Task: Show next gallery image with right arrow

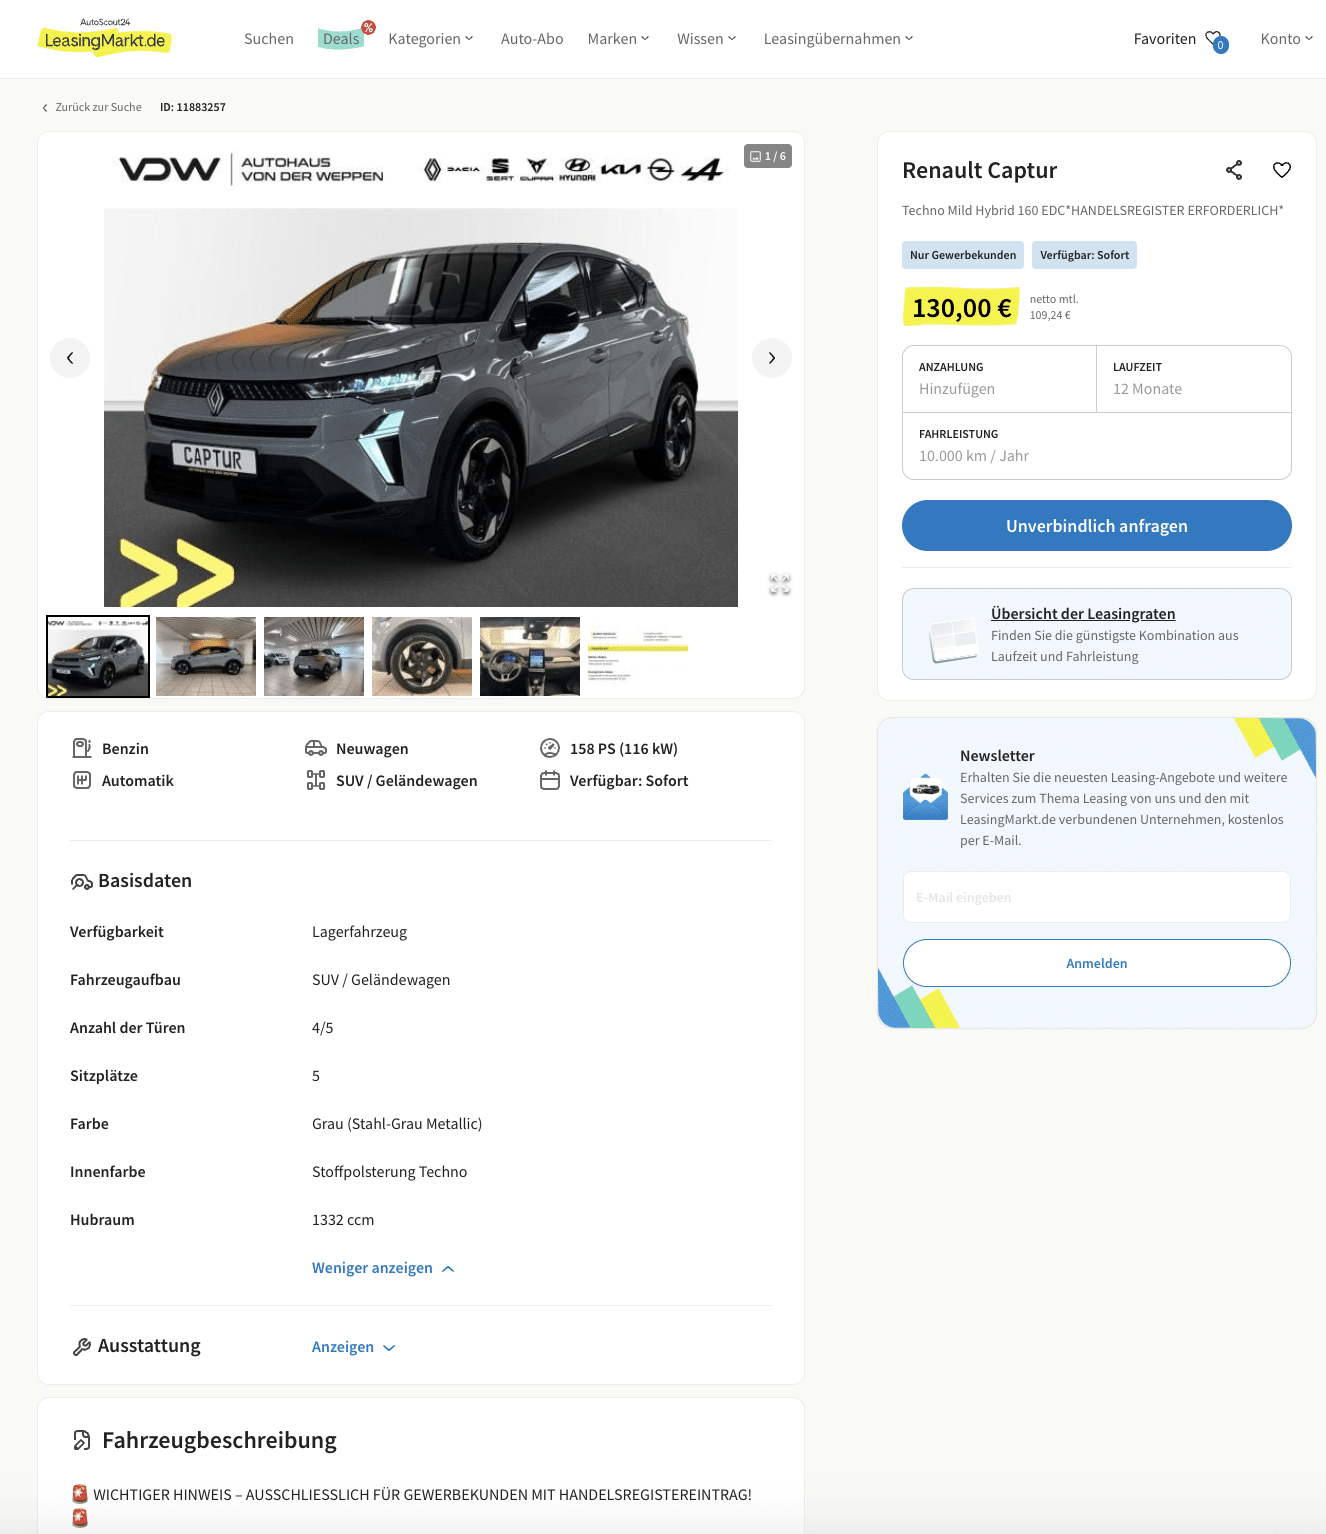Action: pos(772,358)
